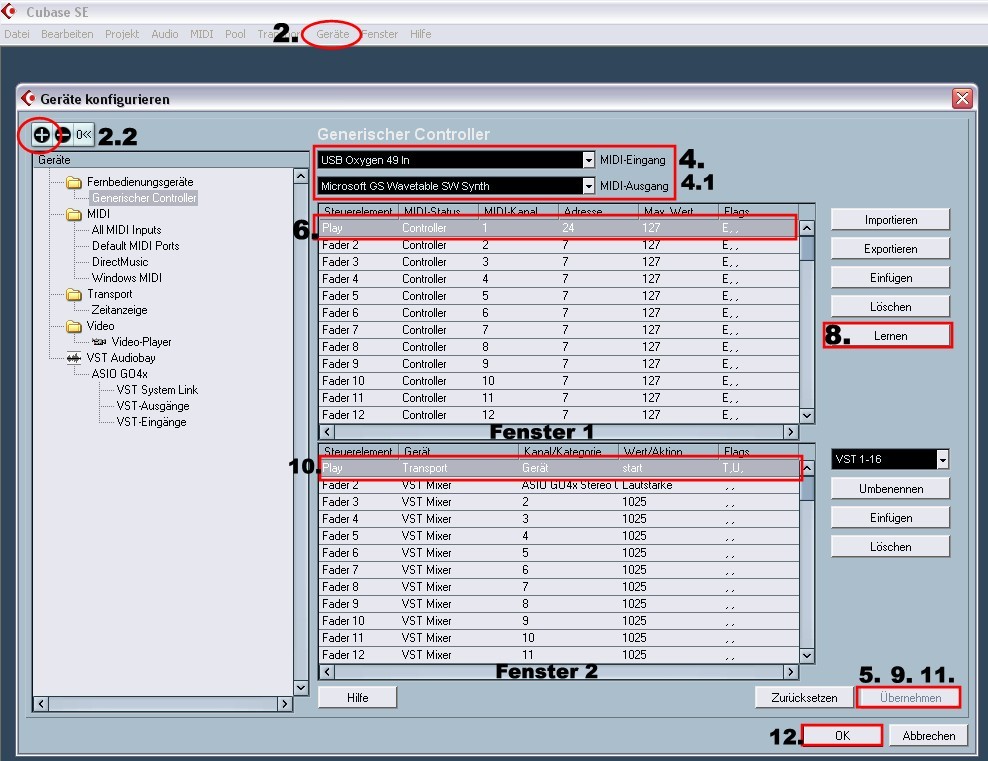Screen dimensions: 988x761
Task: Select Zeitanzeige in the tree
Action: point(119,310)
